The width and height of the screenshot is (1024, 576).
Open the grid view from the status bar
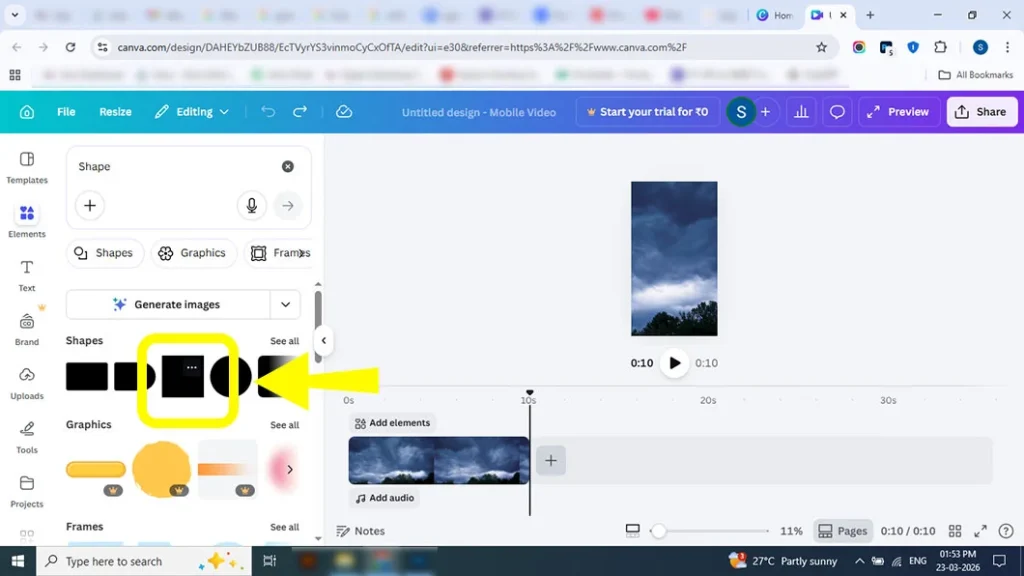(955, 531)
